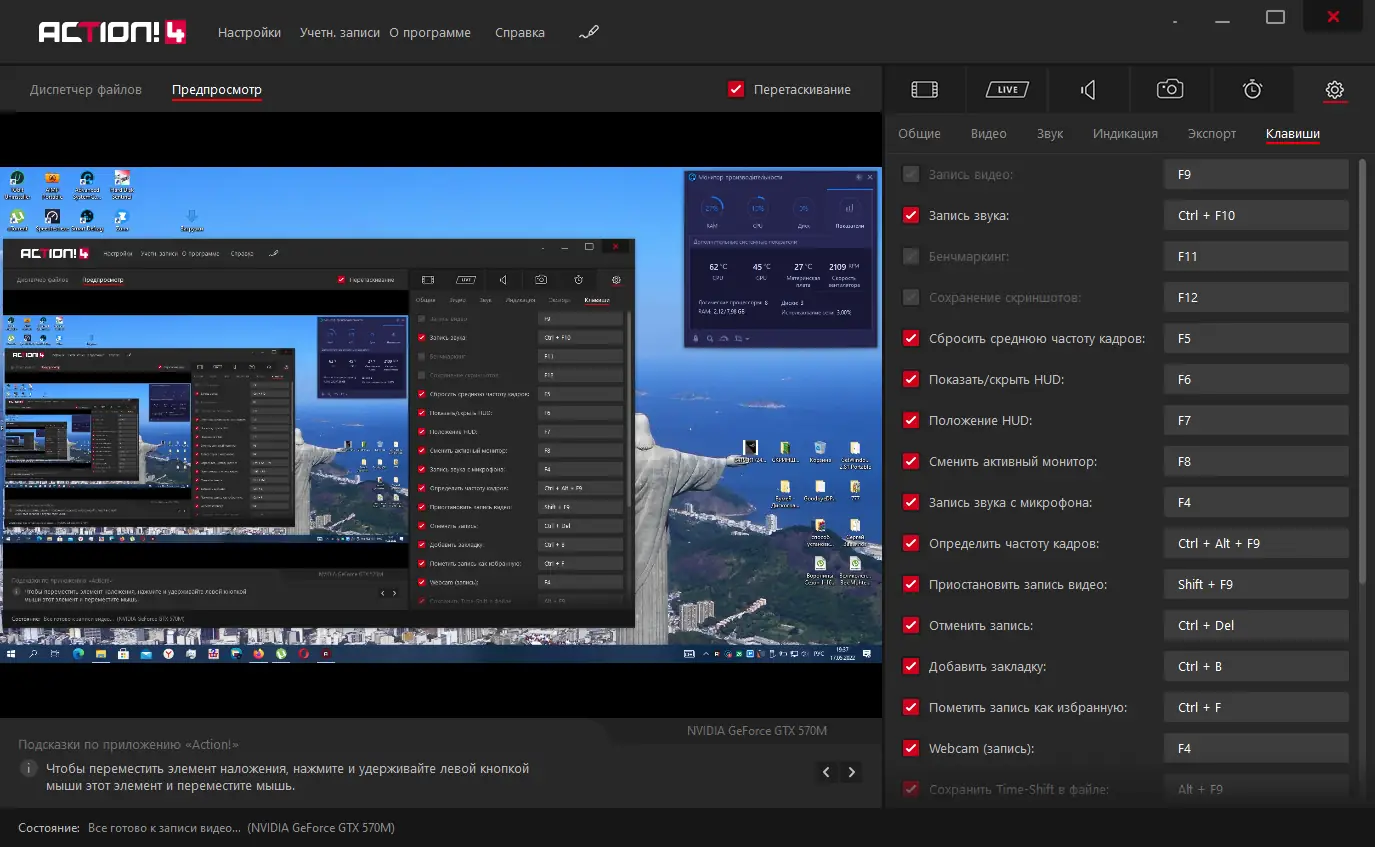Select the screenshot camera icon

point(1170,90)
